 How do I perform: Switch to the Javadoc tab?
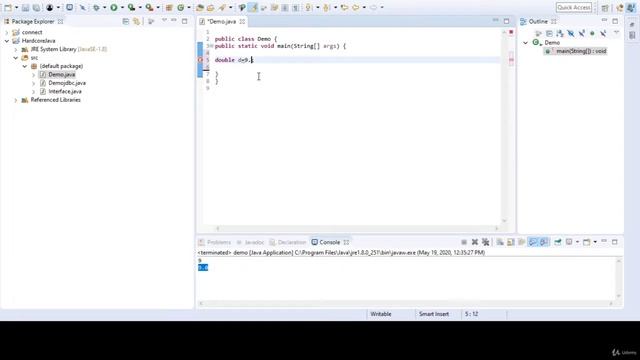tap(250, 242)
